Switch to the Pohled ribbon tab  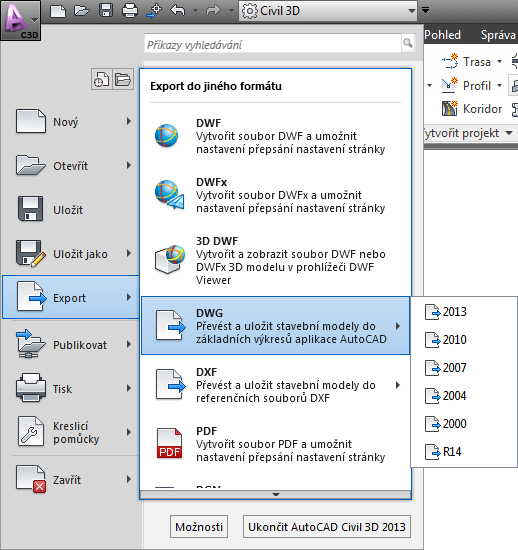pyautogui.click(x=442, y=35)
